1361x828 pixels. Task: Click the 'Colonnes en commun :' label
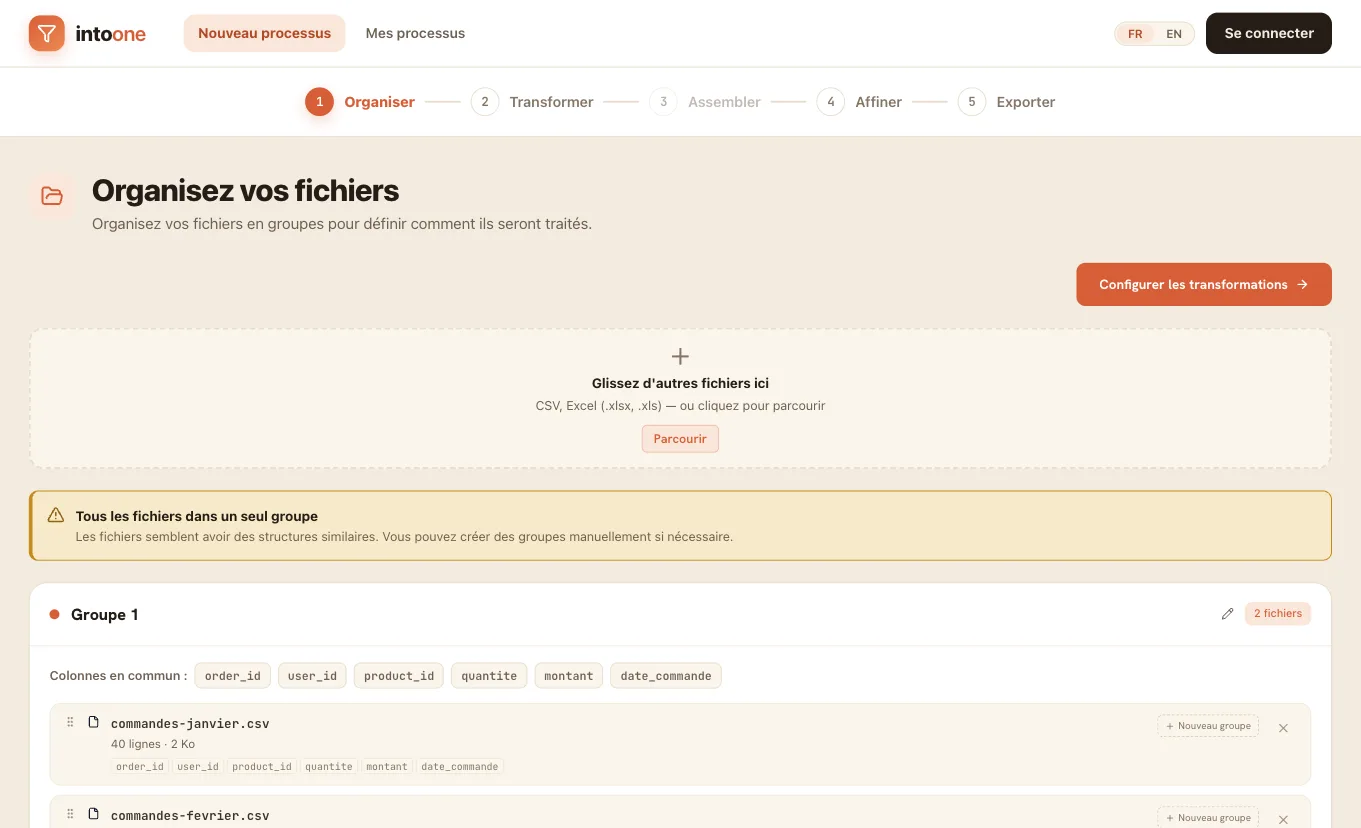(x=118, y=676)
